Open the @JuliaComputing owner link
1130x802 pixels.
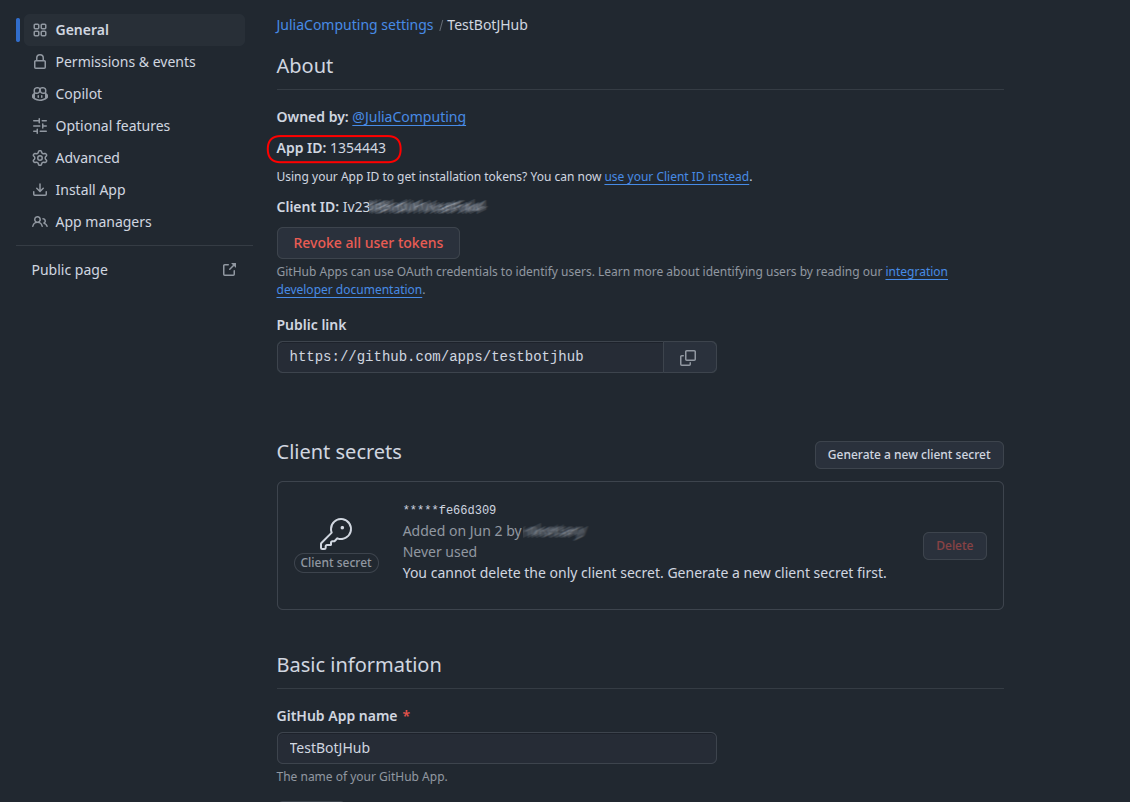tap(409, 117)
